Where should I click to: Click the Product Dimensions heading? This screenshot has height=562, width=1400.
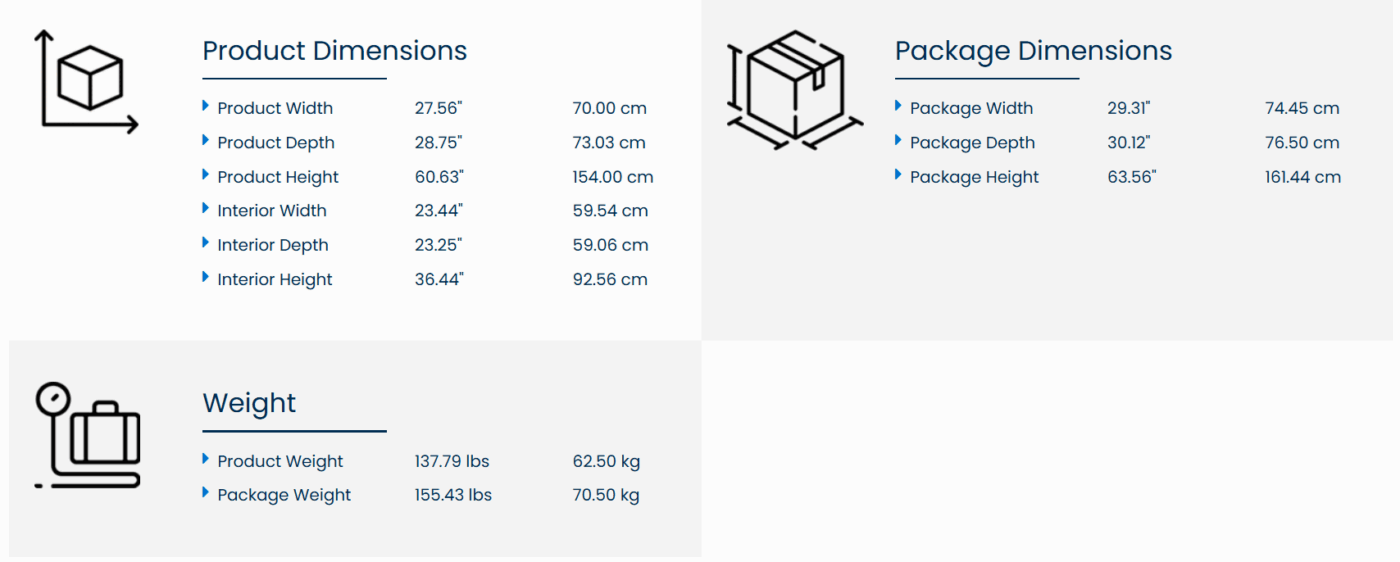334,51
